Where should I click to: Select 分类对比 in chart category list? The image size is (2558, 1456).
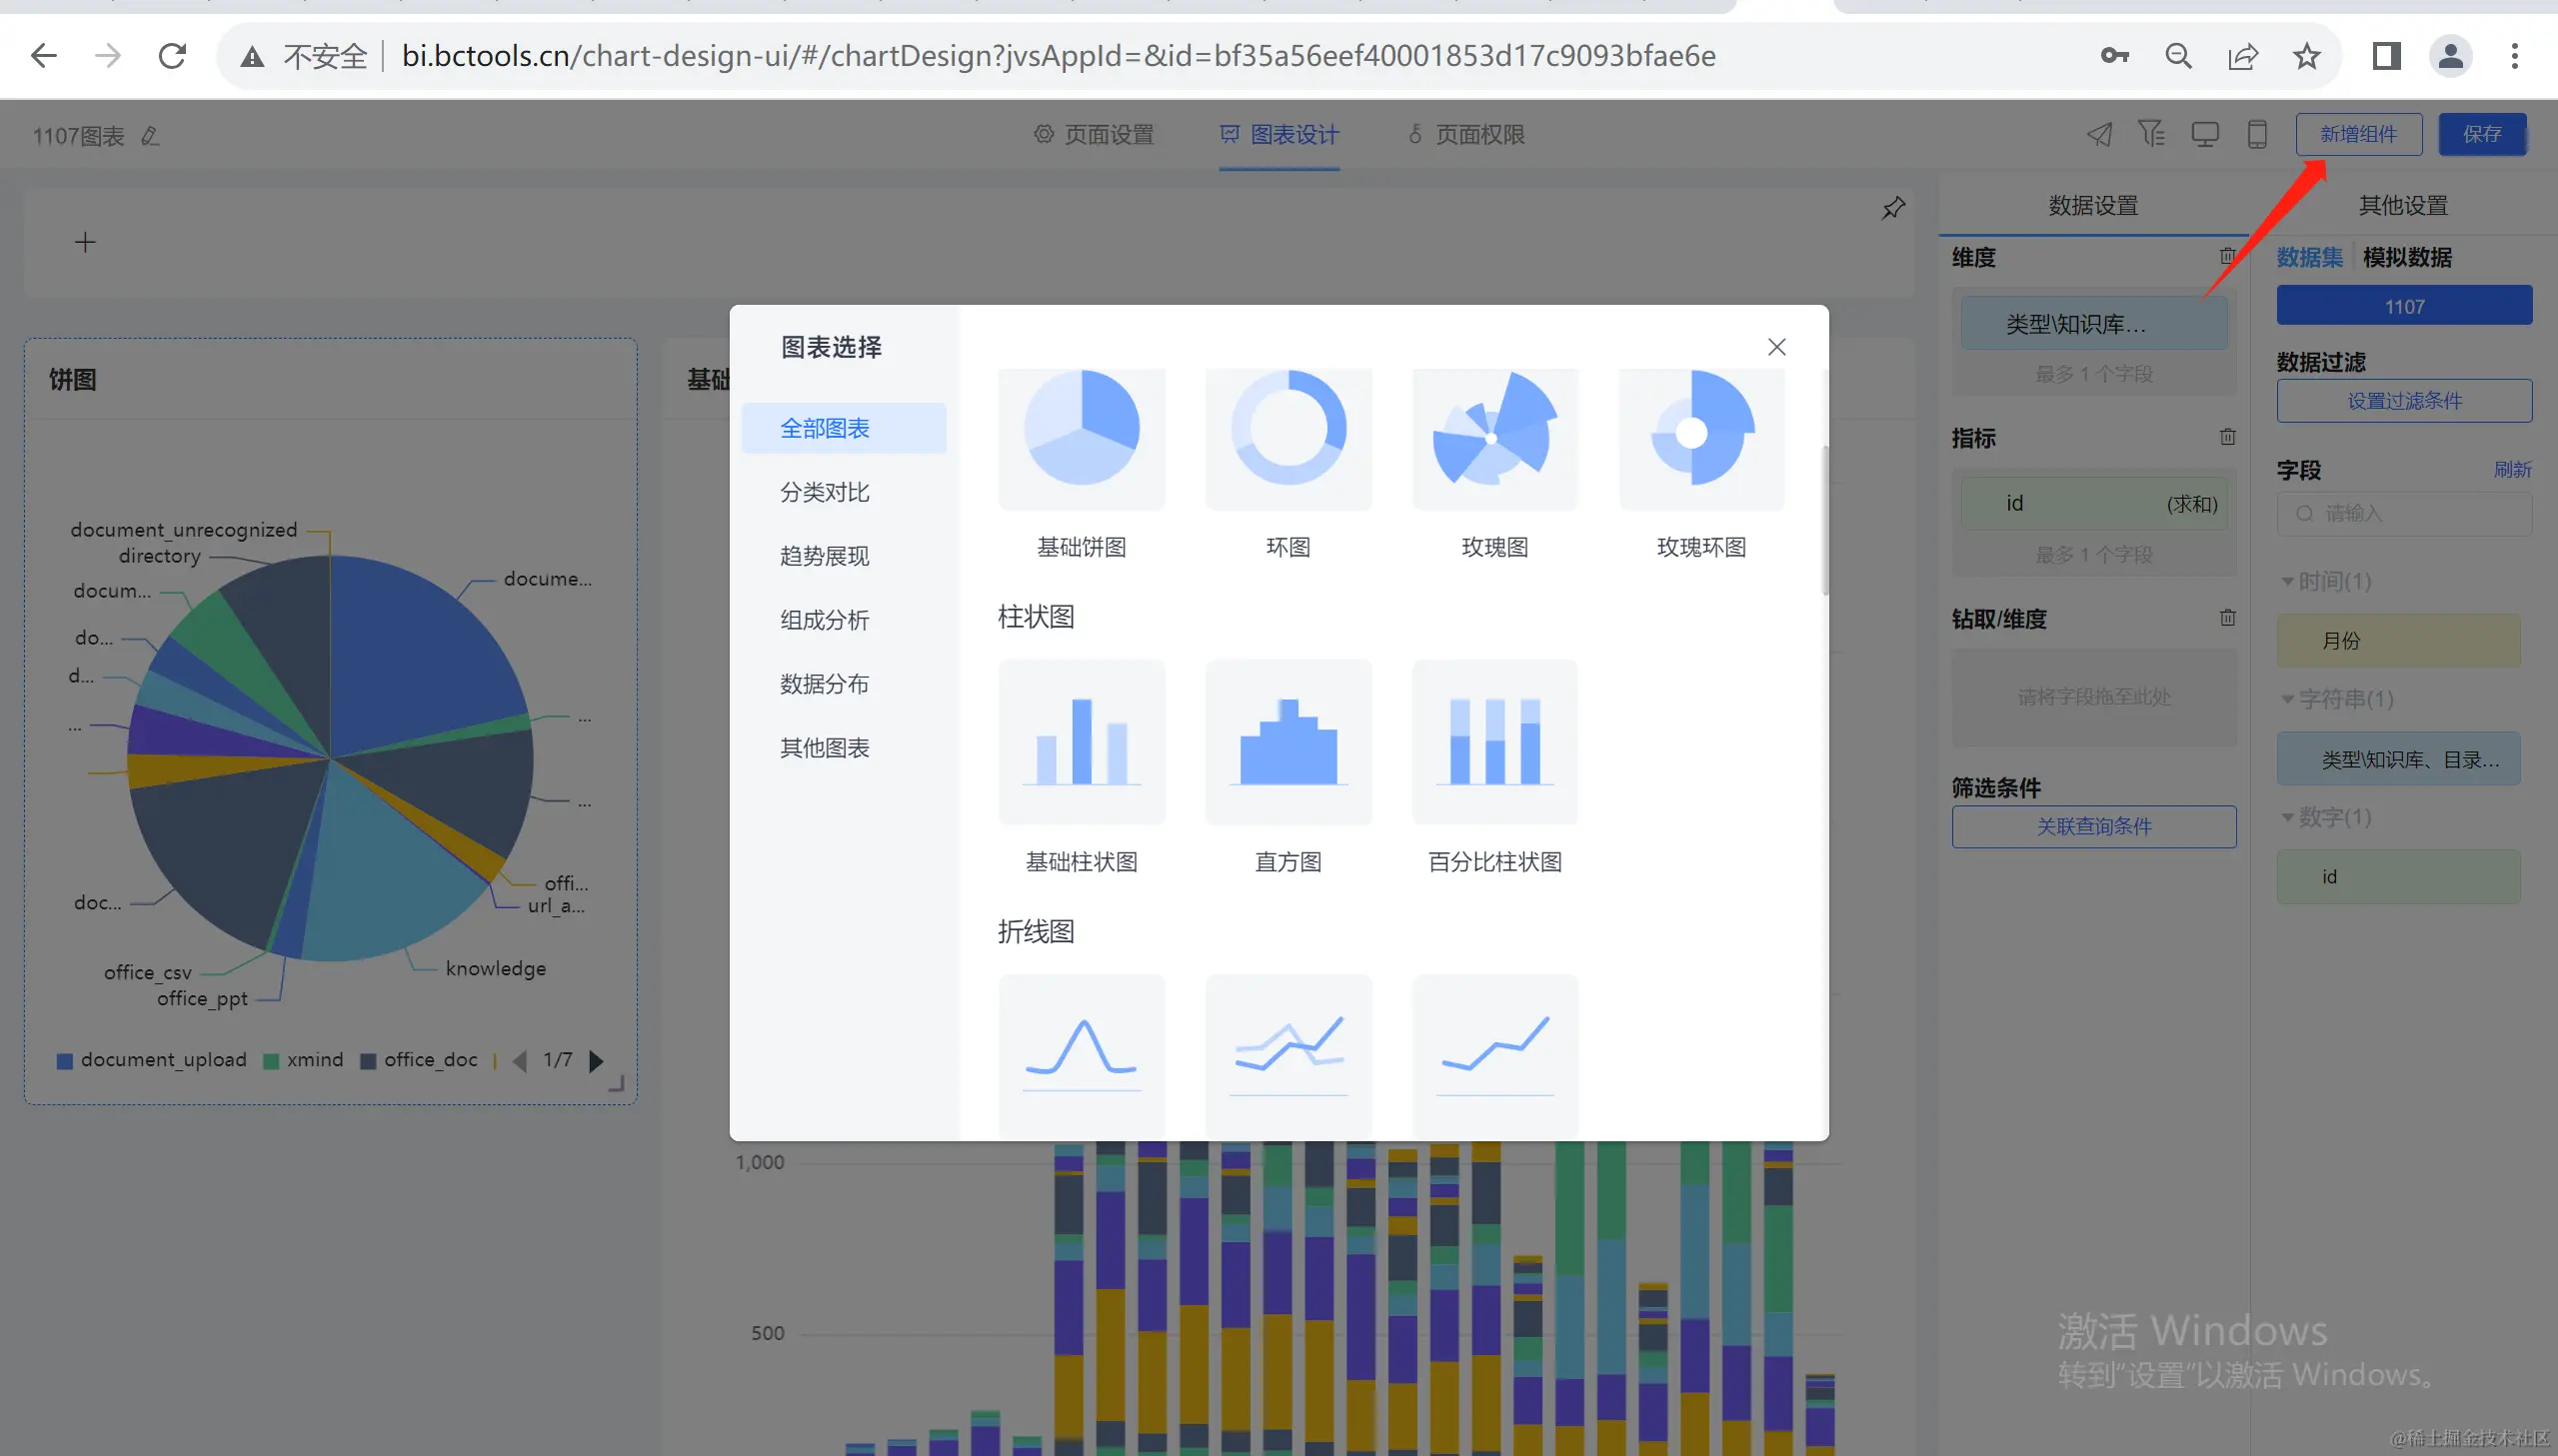click(825, 492)
